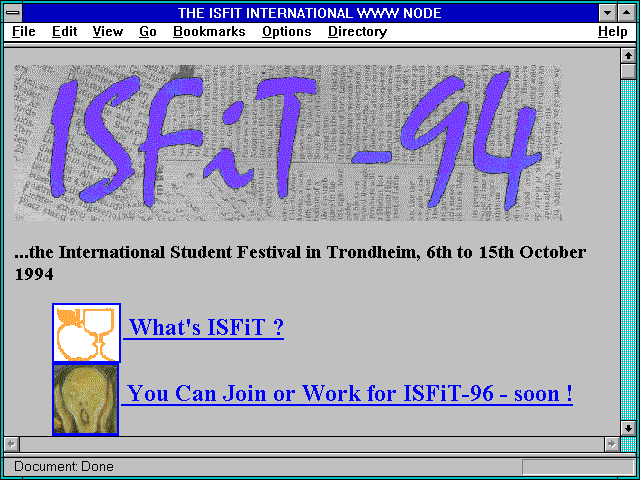Open the Help menu
The height and width of the screenshot is (480, 640).
tap(613, 32)
